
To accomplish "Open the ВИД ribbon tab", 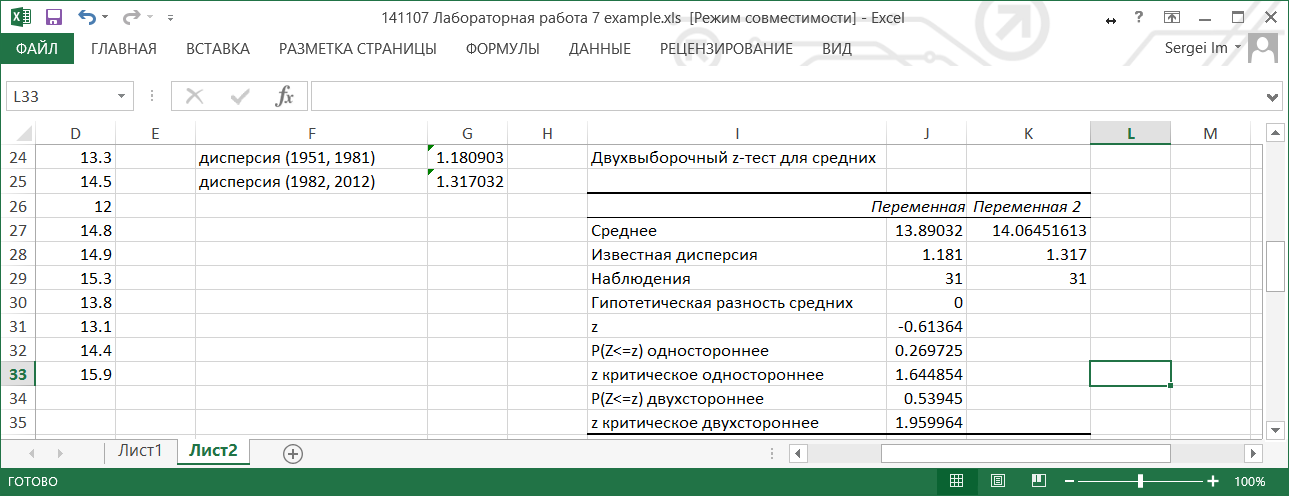I will 837,48.
